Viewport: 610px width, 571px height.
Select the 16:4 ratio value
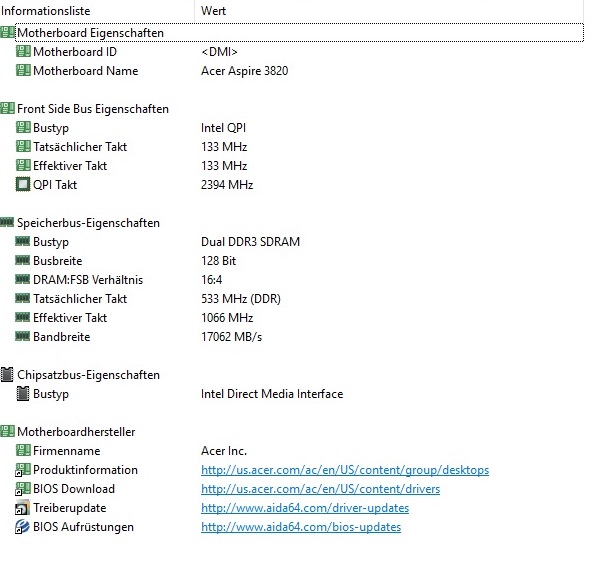(211, 280)
